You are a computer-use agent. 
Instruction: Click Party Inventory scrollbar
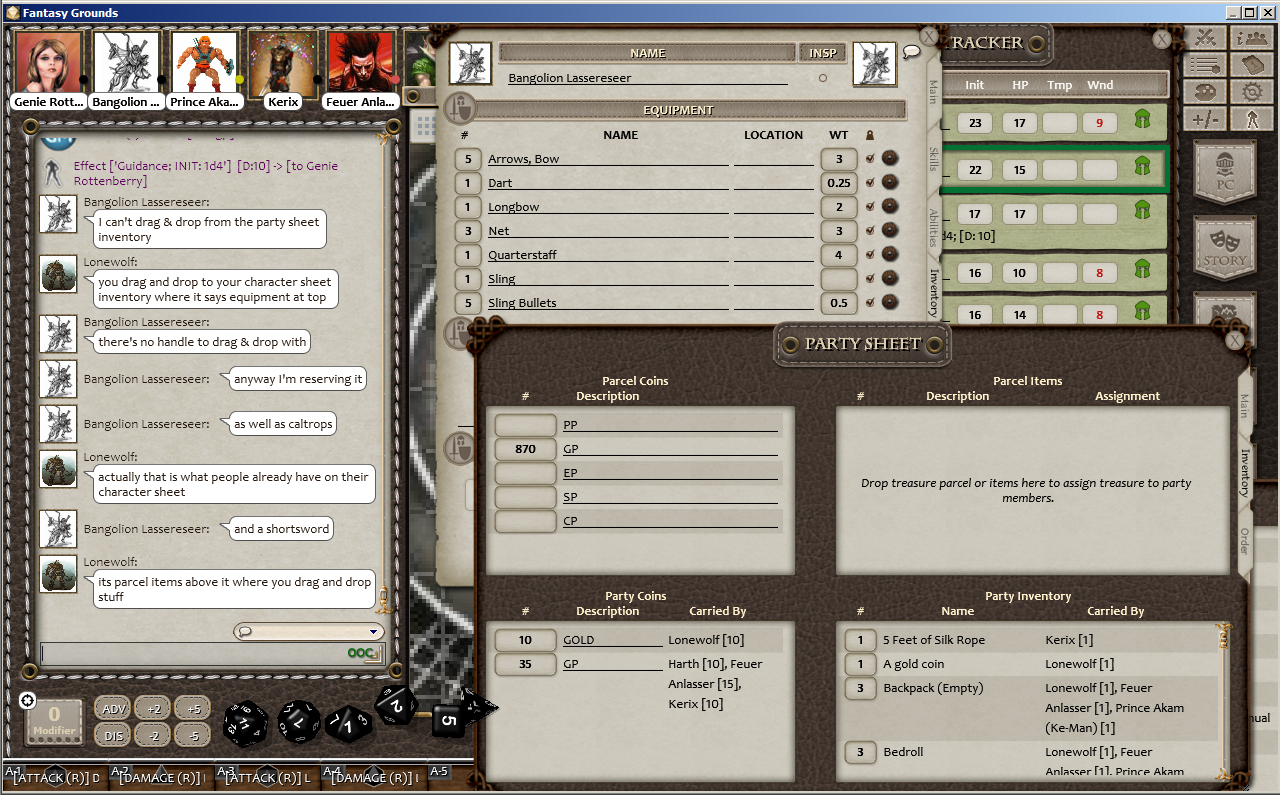click(x=1221, y=700)
